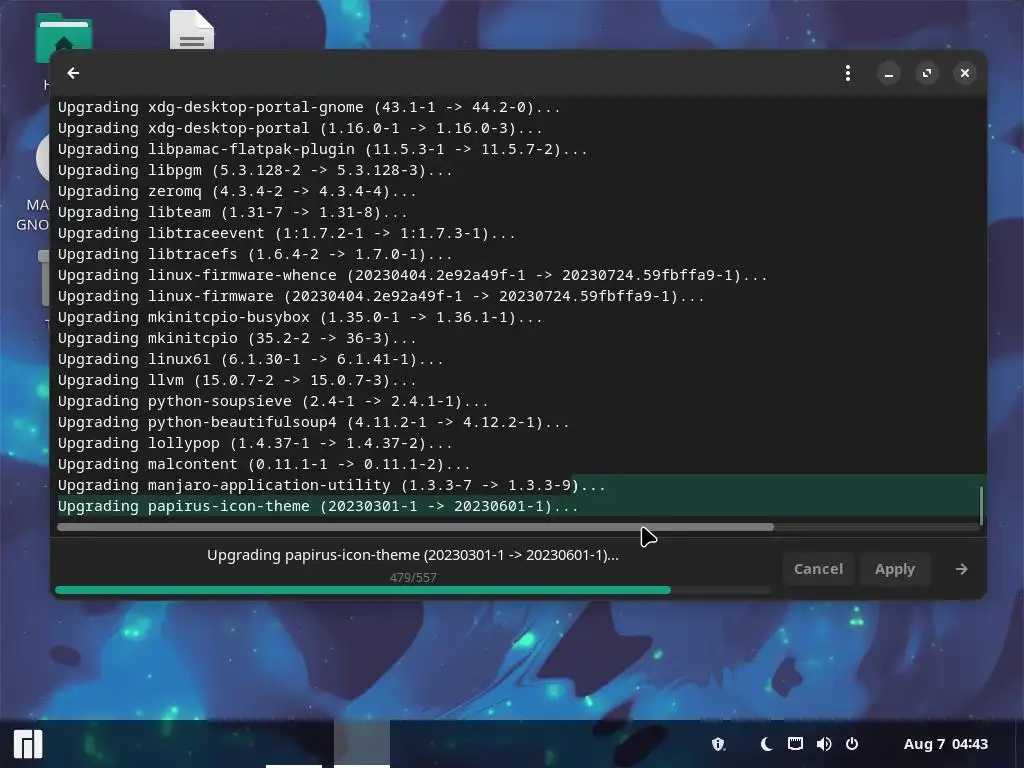Toggle the night mode moon icon
Image resolution: width=1024 pixels, height=768 pixels.
767,744
